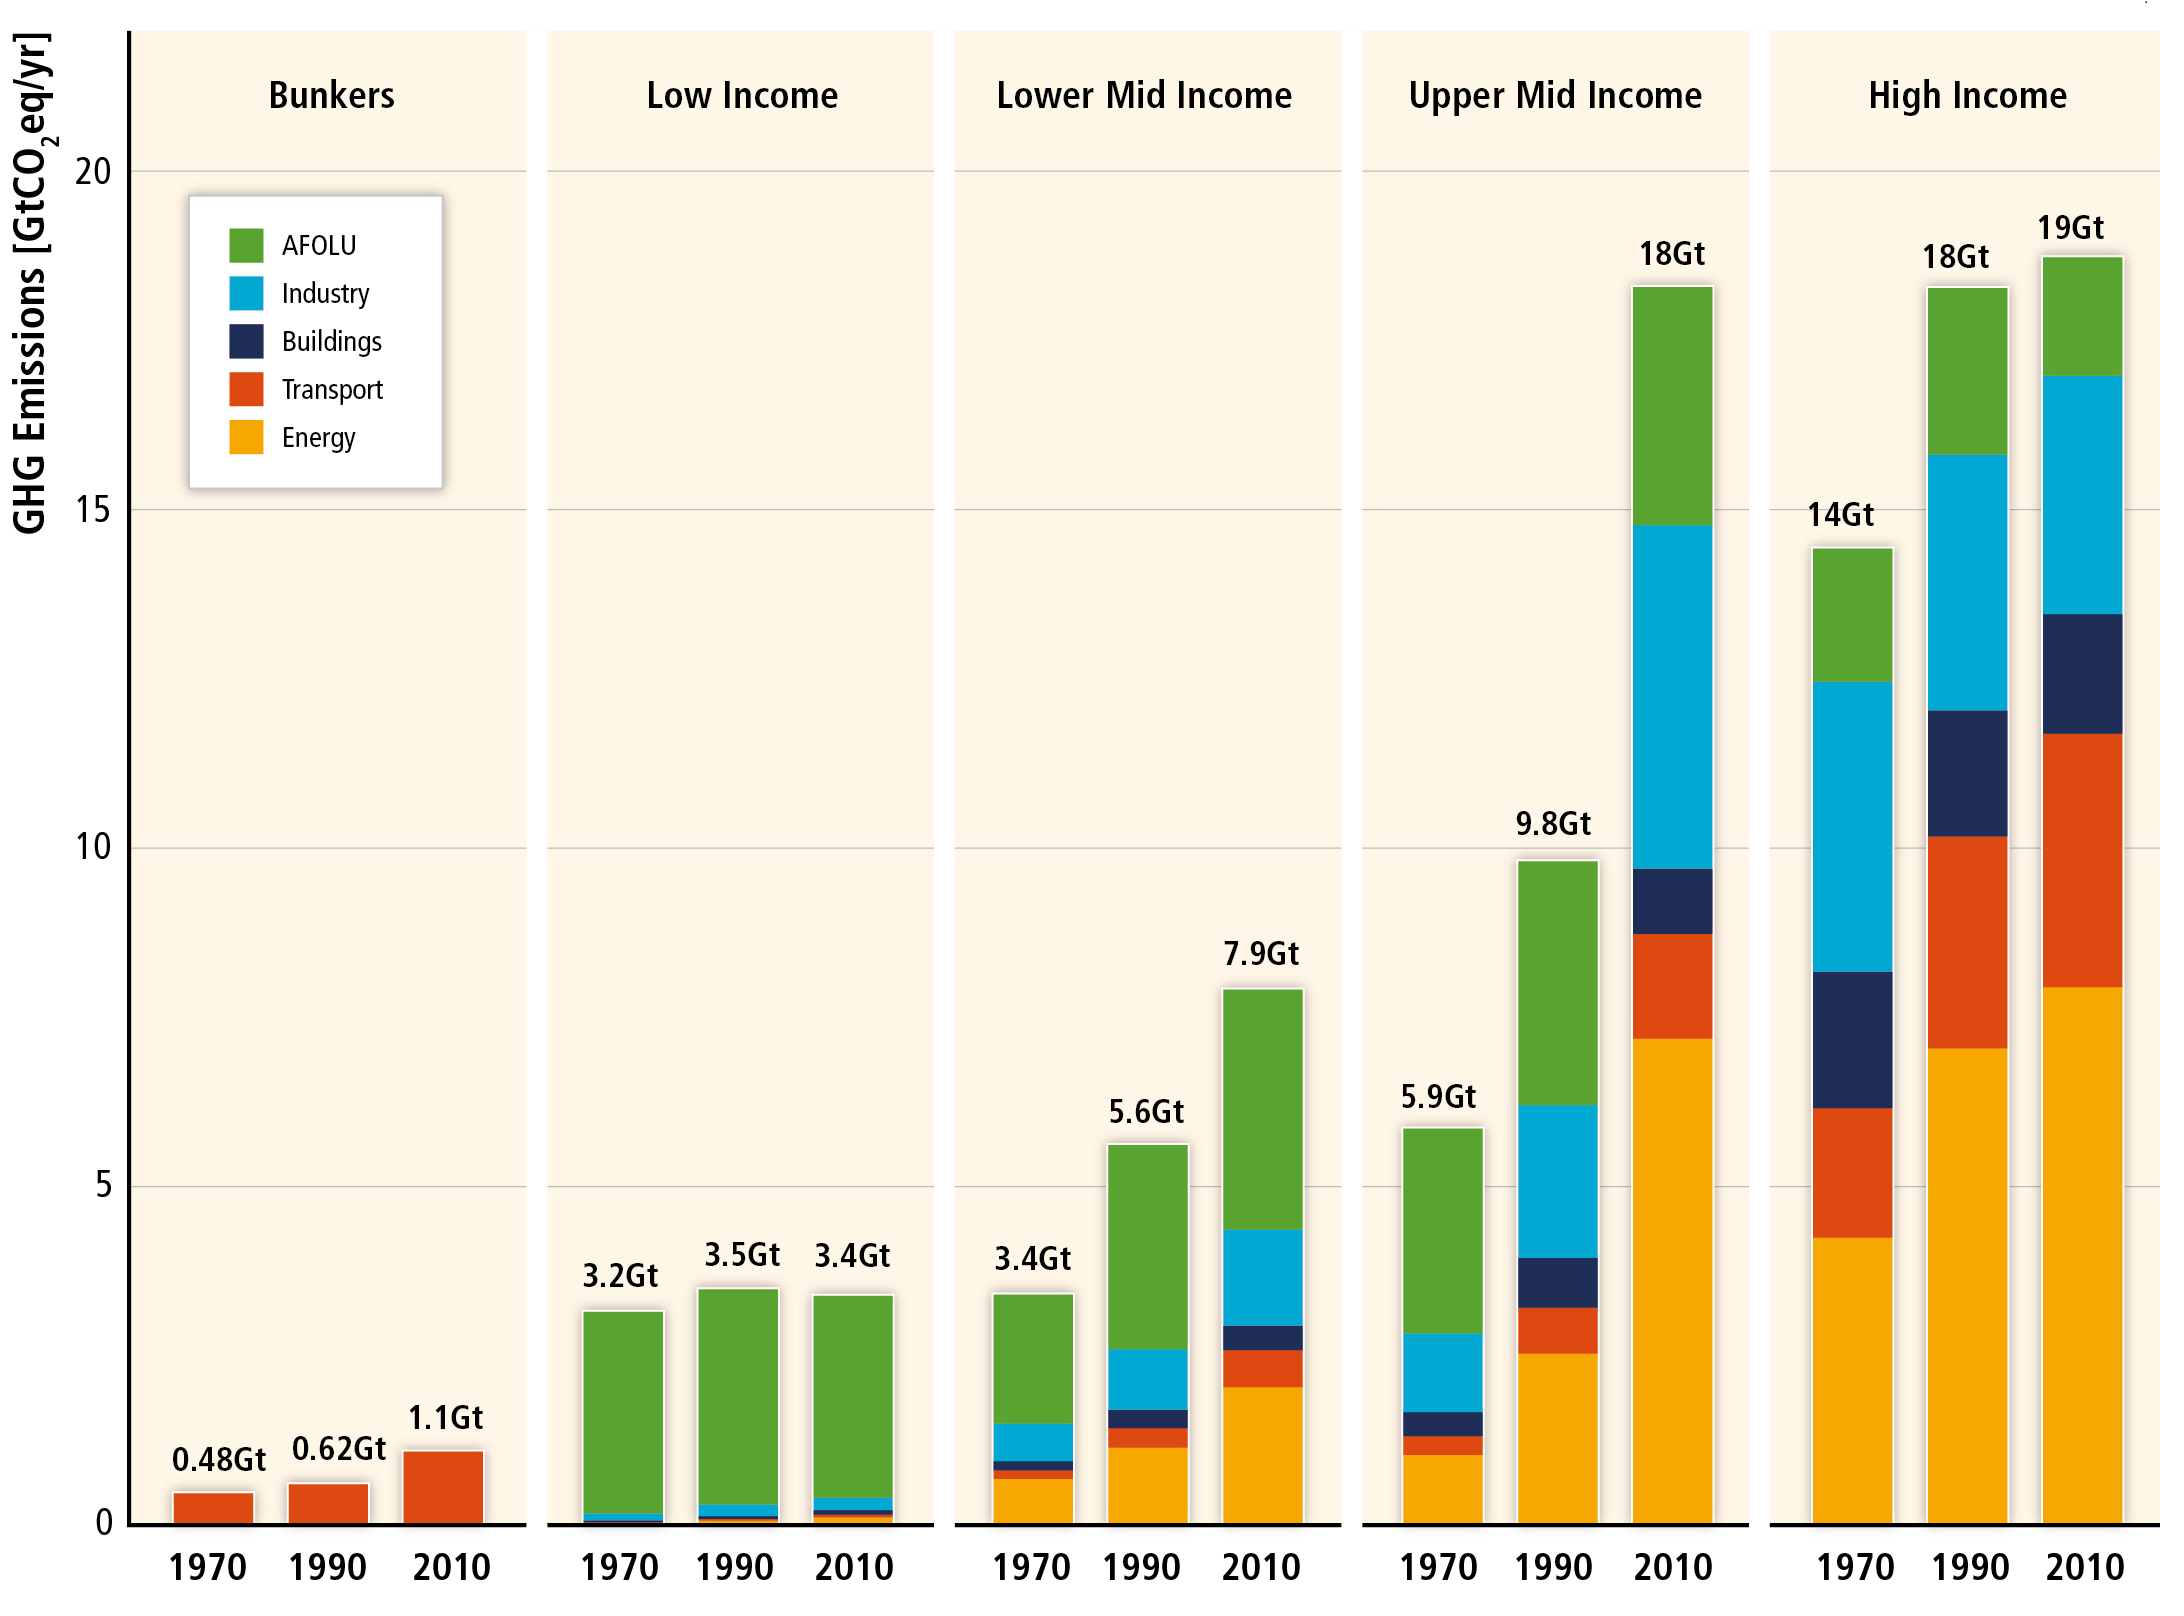2184x1616 pixels.
Task: Click the 14Gt High Income 1970 label
Action: [x=1840, y=514]
